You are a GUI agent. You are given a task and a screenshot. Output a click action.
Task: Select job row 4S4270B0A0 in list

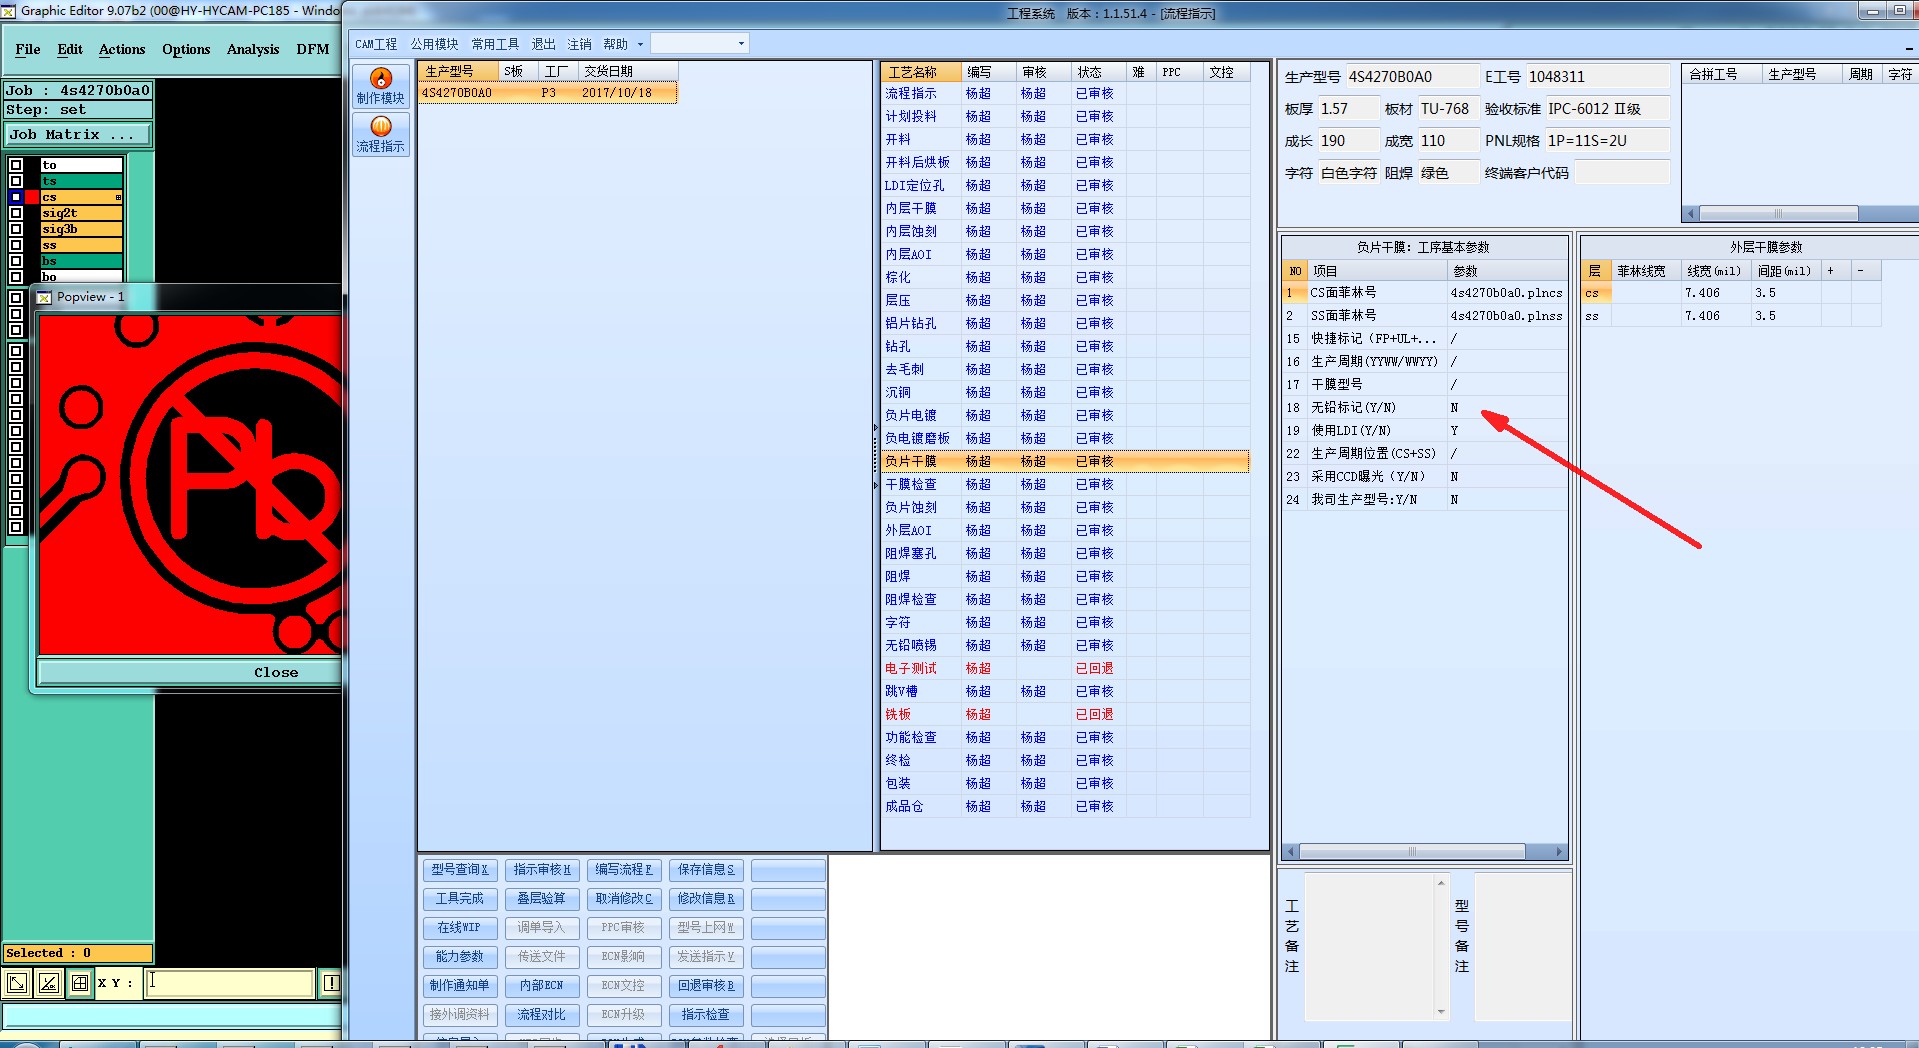click(x=548, y=93)
